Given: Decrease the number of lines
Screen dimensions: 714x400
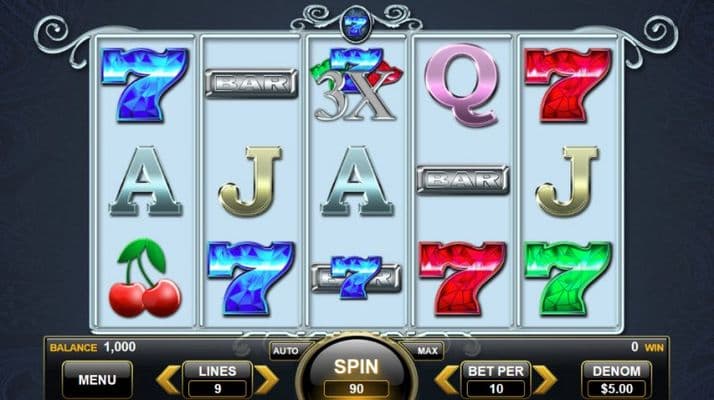Looking at the screenshot, I should 168,379.
